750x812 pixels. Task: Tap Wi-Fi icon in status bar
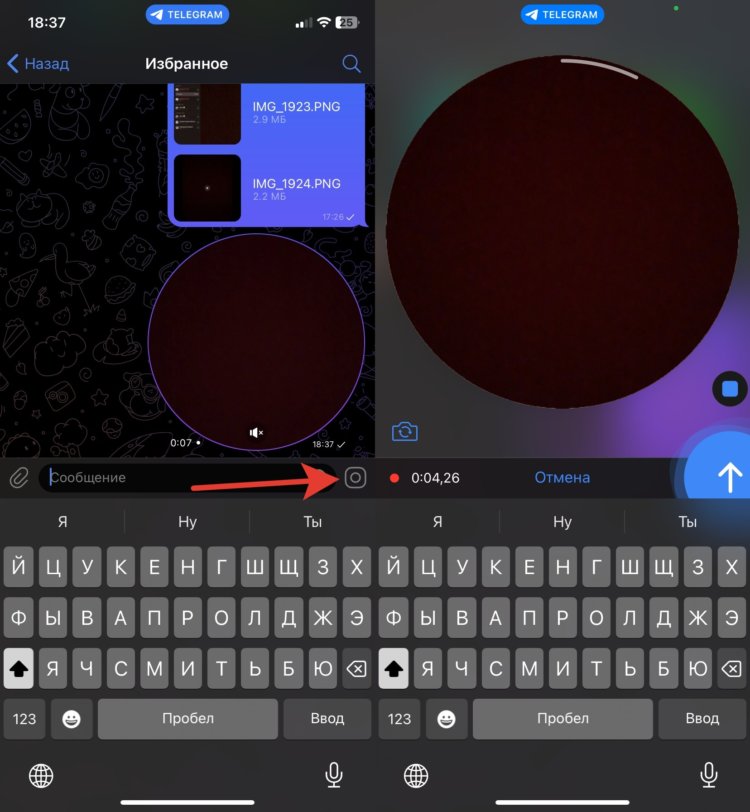(324, 22)
